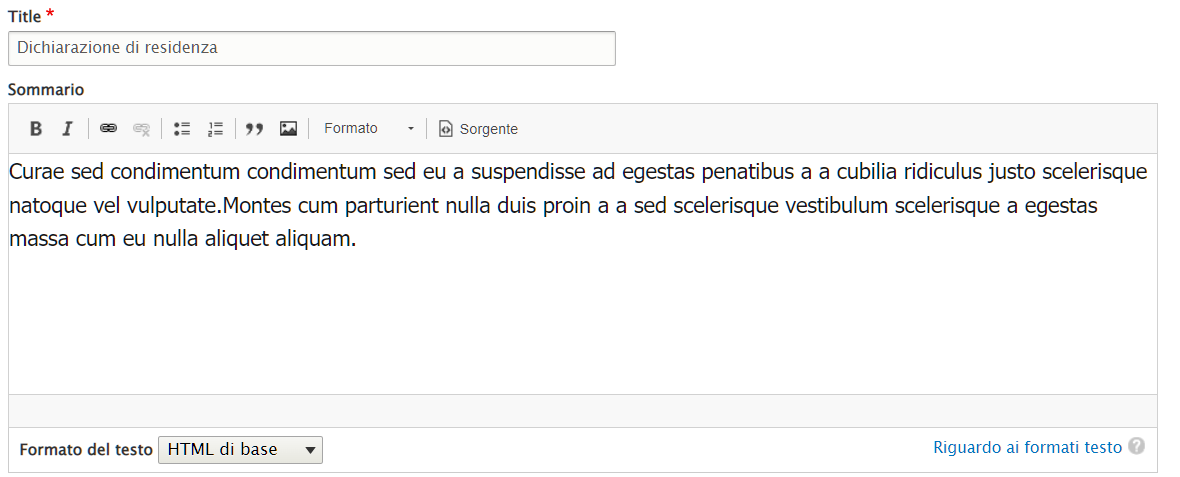Viewport: 1180px width, 477px height.
Task: Toggle bold formatting in the editor
Action: pos(36,129)
